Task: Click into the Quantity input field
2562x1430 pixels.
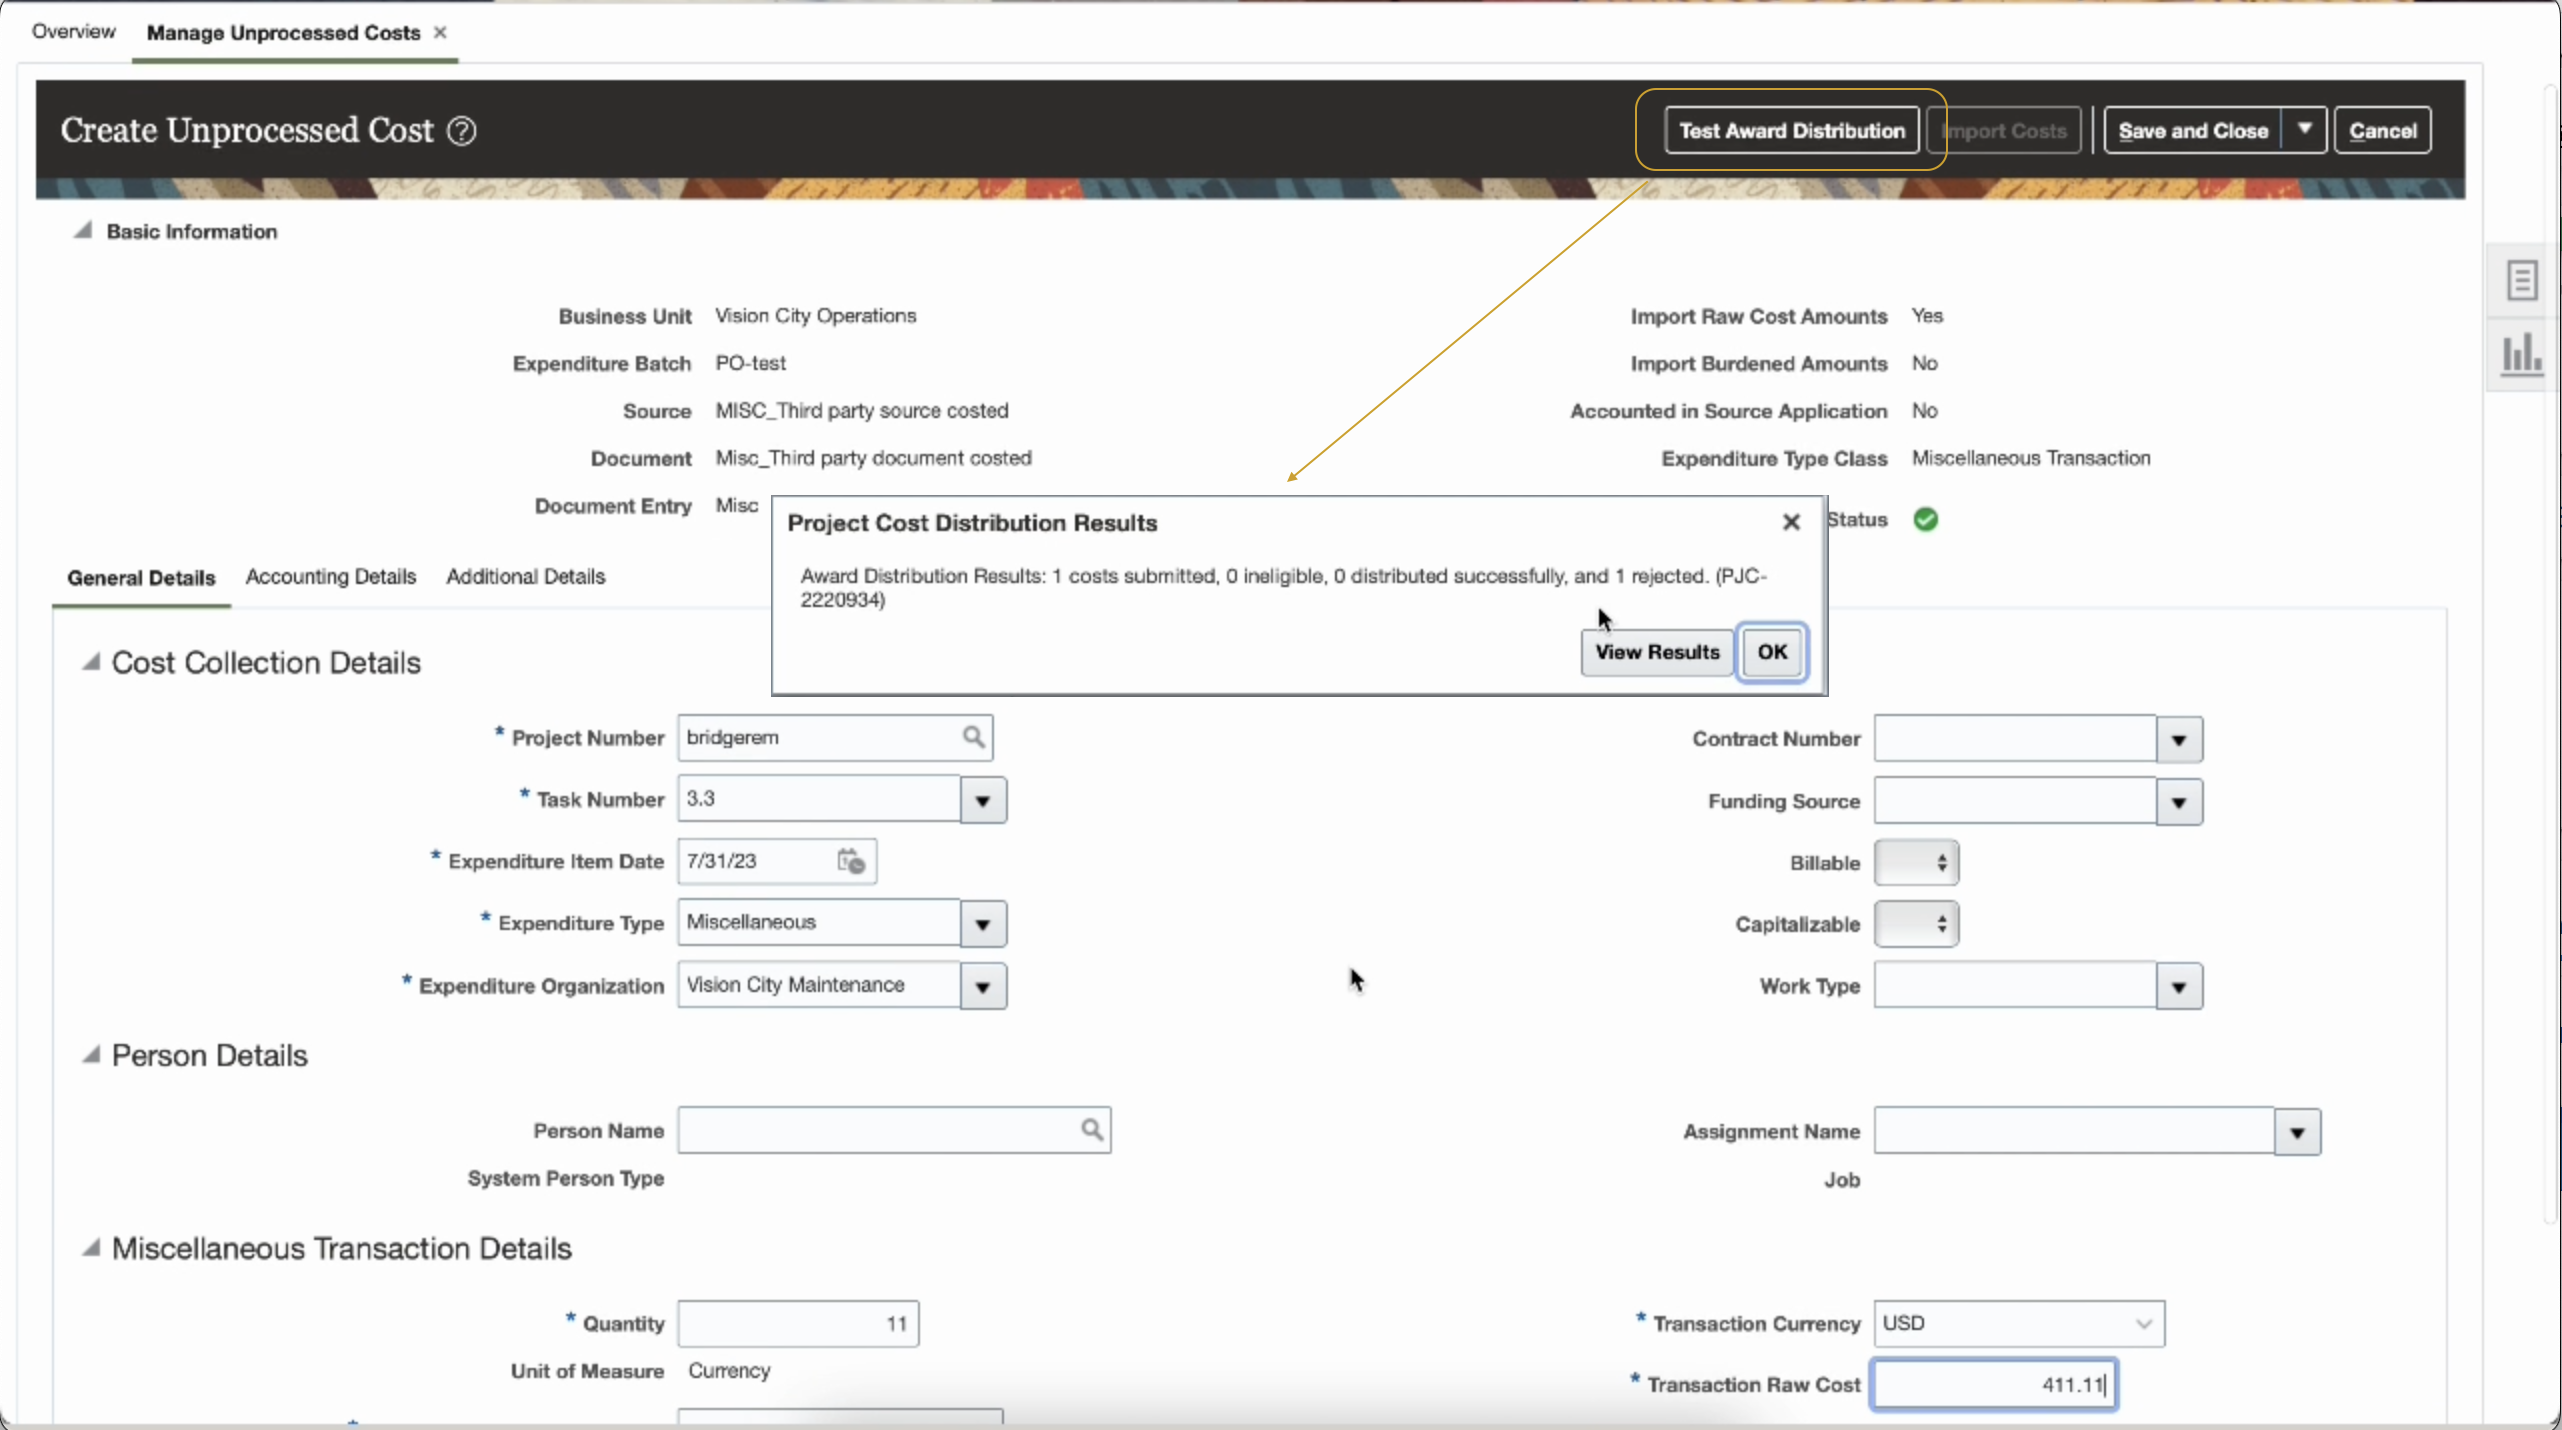Action: (798, 1324)
